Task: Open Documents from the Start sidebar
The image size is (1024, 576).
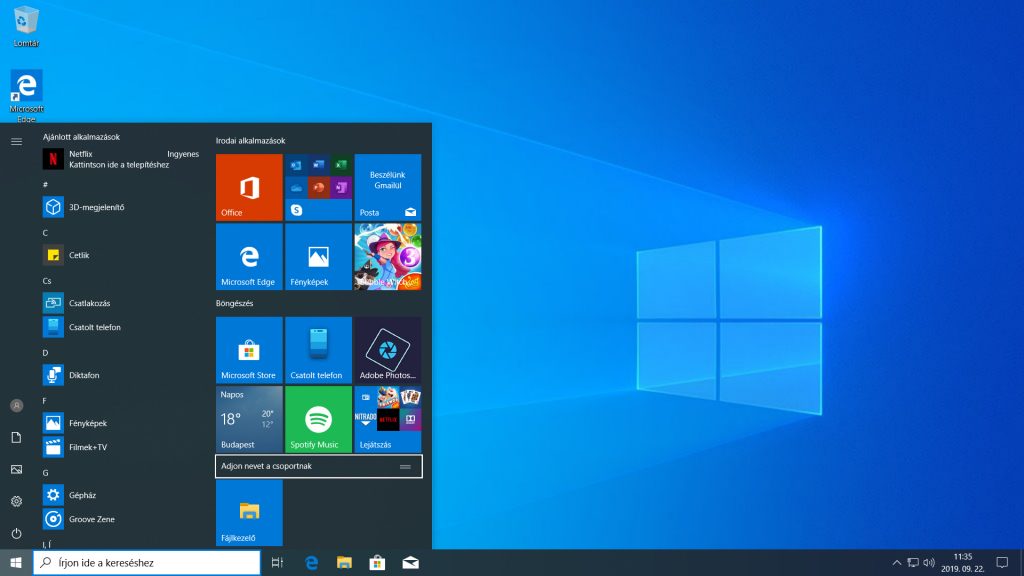Action: tap(16, 438)
